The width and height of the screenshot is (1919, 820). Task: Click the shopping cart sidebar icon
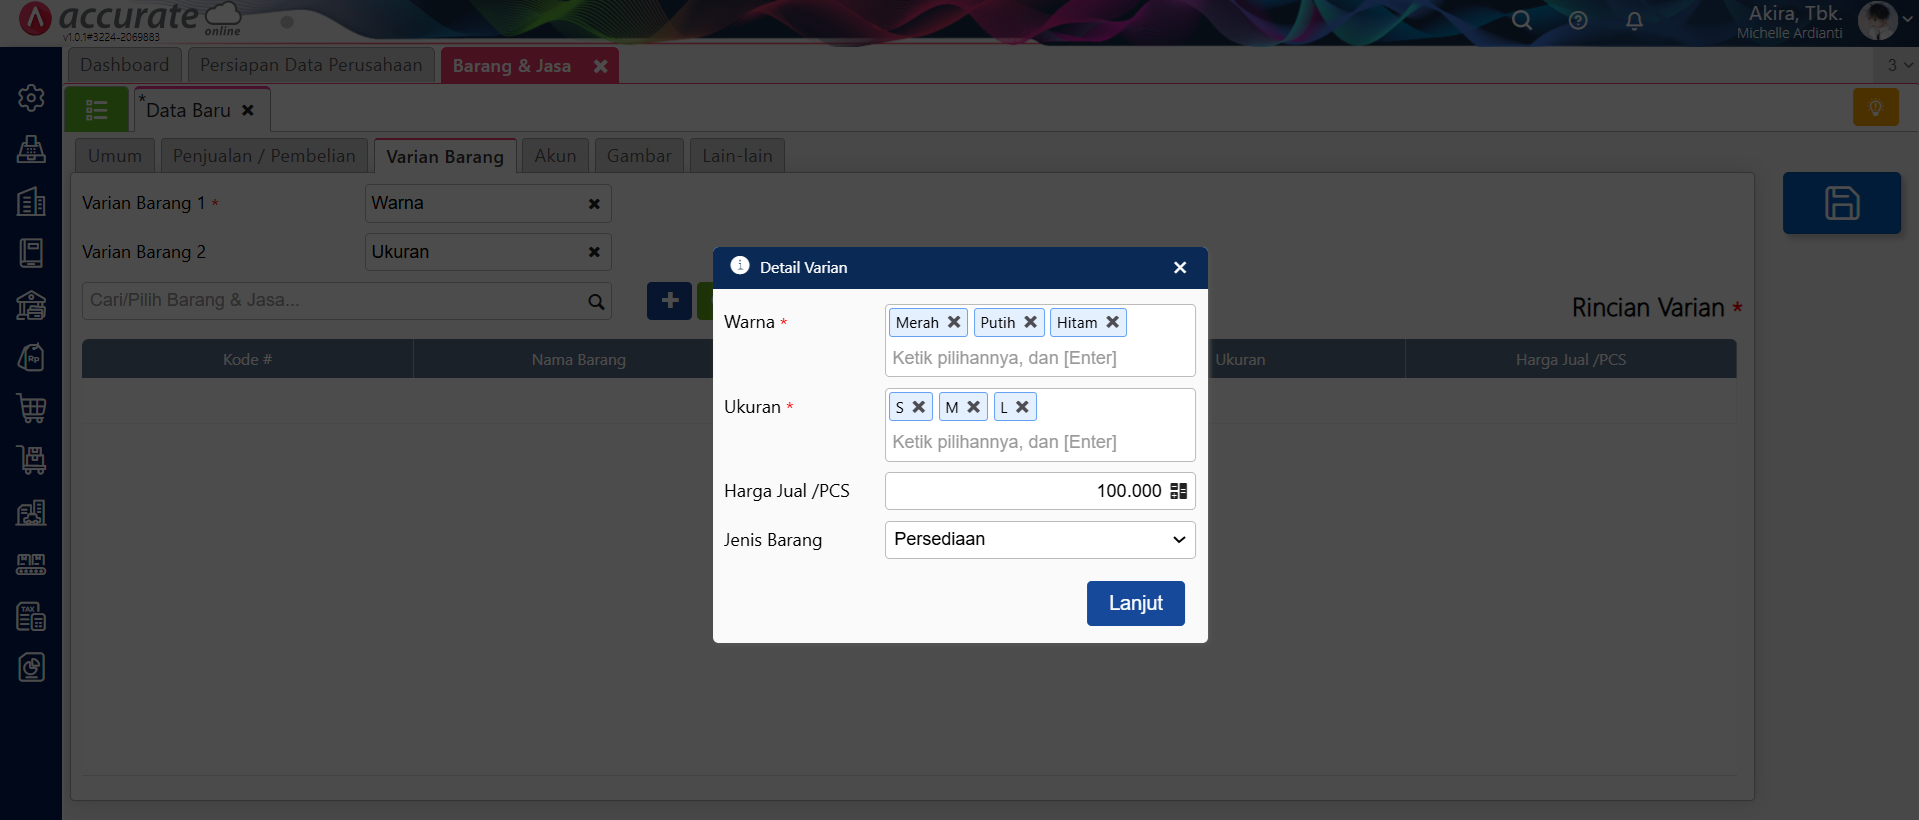(31, 408)
